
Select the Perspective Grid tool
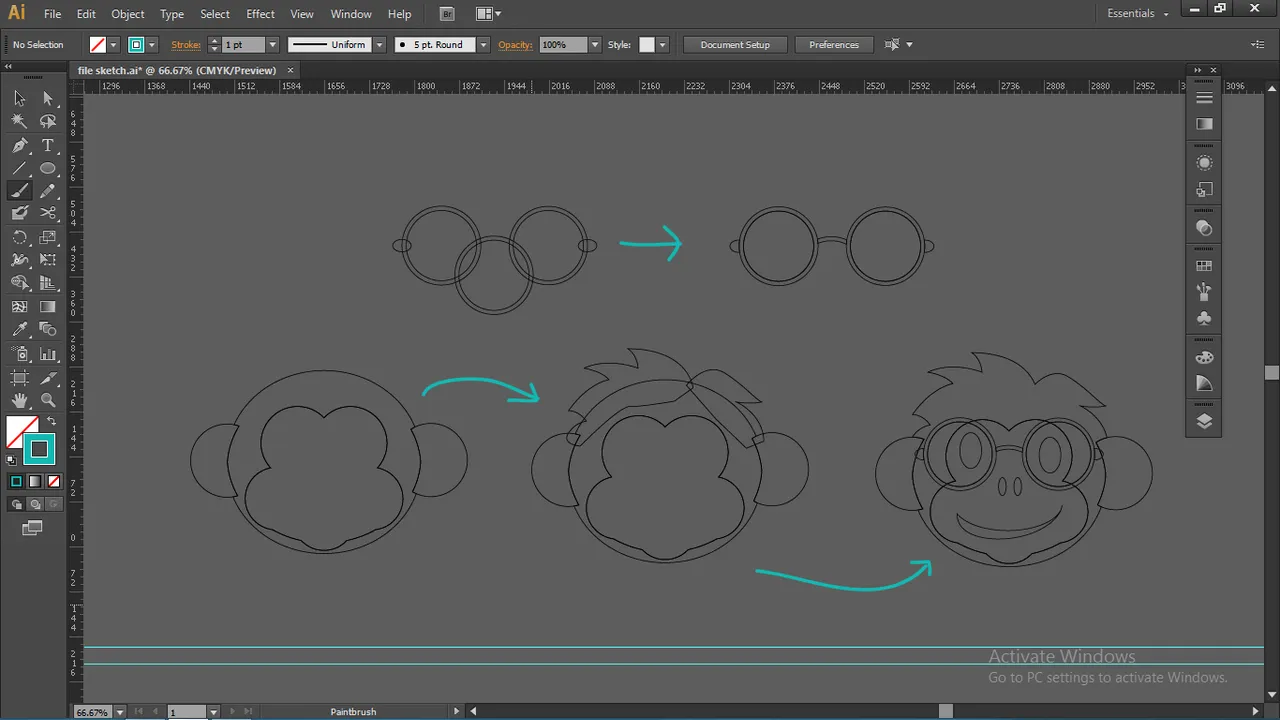coord(48,283)
